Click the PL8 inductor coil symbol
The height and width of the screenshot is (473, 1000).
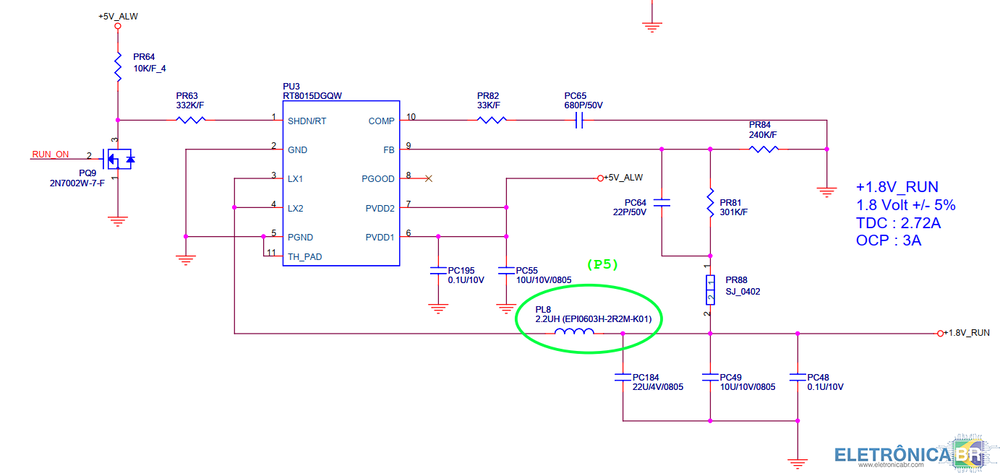point(575,333)
